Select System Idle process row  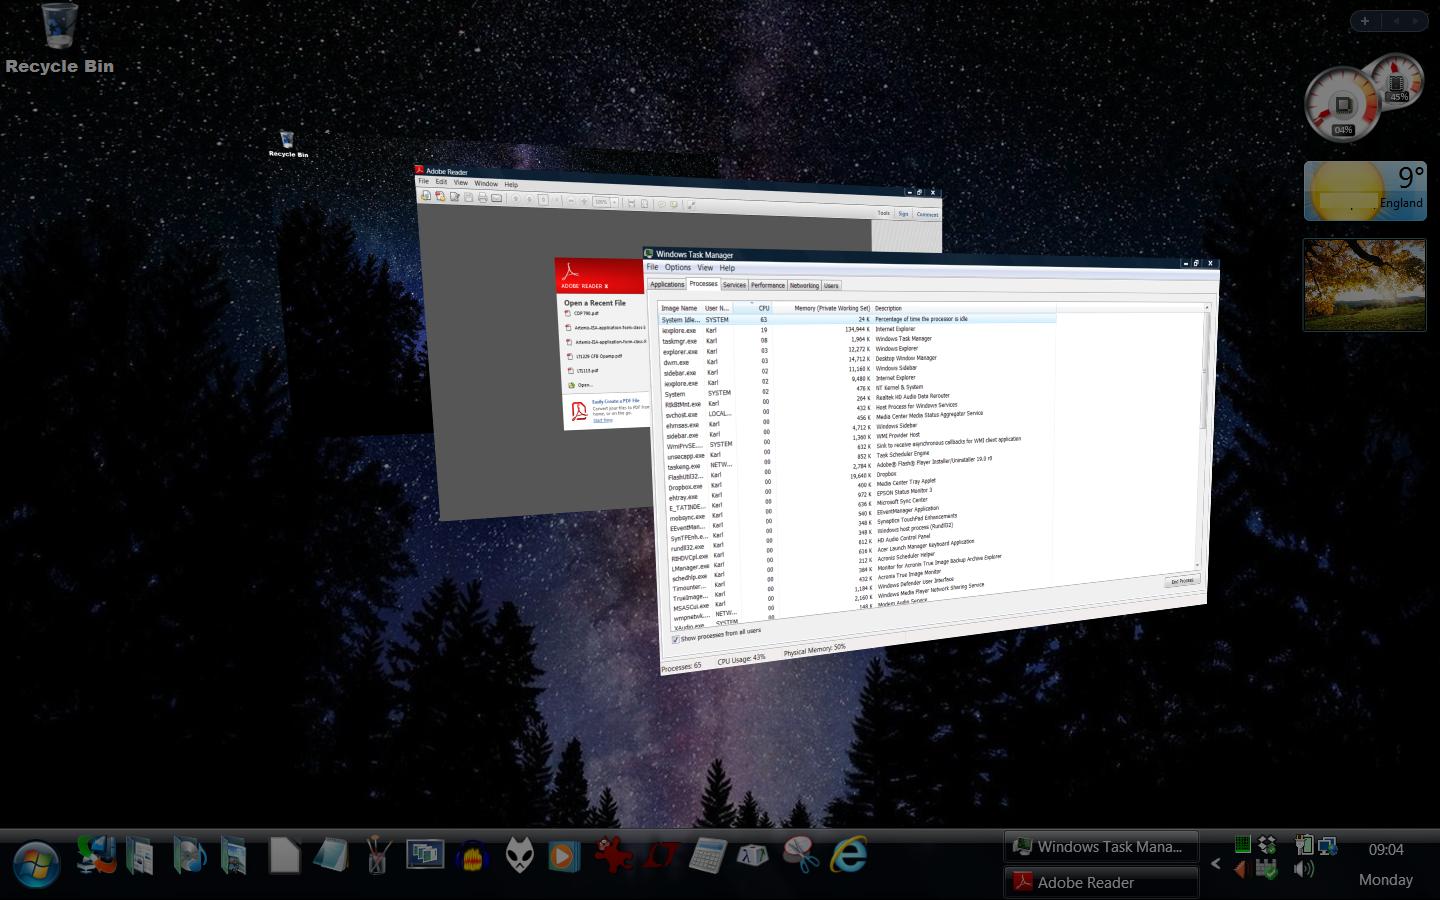857,319
